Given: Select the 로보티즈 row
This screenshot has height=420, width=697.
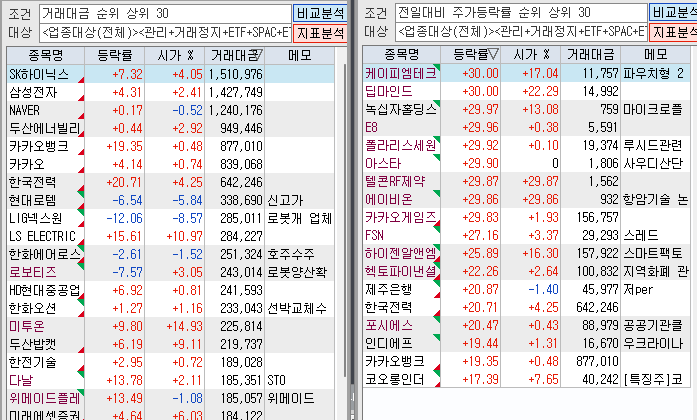Looking at the screenshot, I should [170, 272].
